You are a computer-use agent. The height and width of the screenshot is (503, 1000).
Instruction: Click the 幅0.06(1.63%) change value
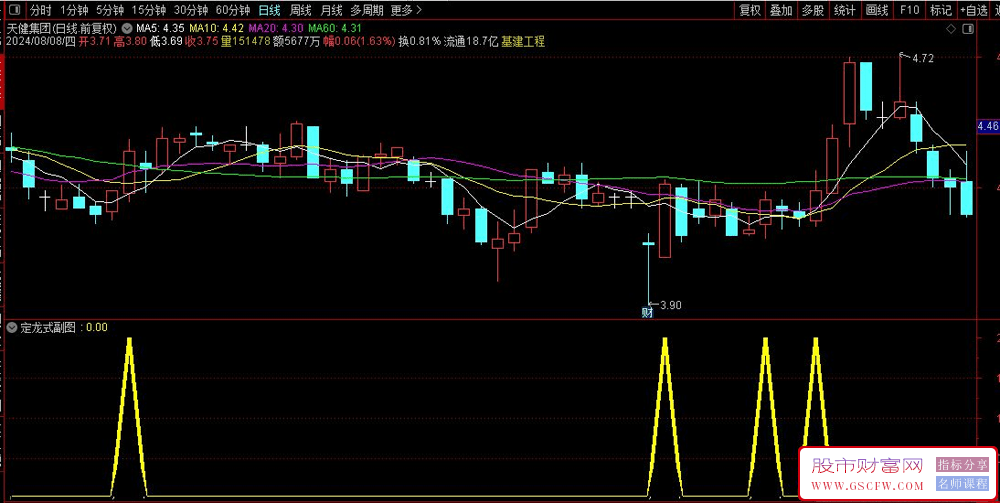[x=358, y=41]
